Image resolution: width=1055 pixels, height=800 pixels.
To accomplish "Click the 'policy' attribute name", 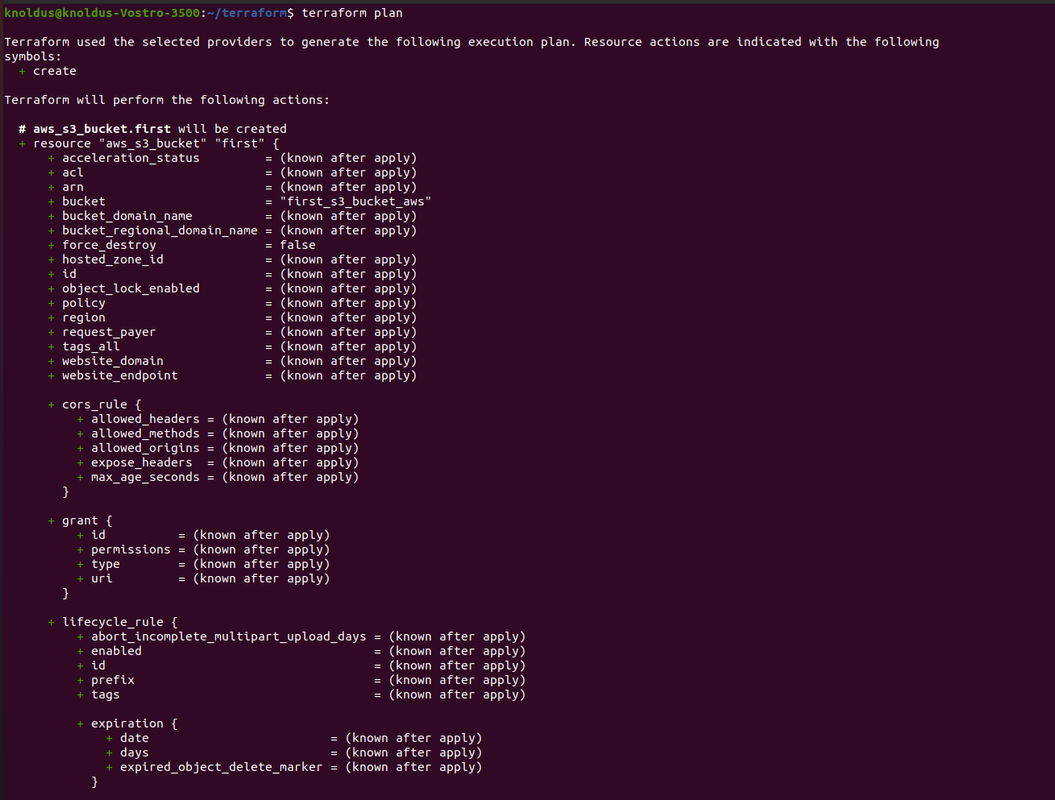I will pos(83,303).
